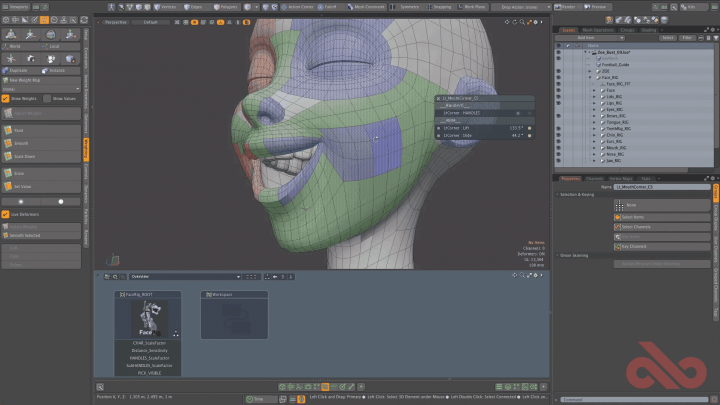Enable the Show Values checkbox
Viewport: 720px width, 405px height.
pyautogui.click(x=47, y=98)
